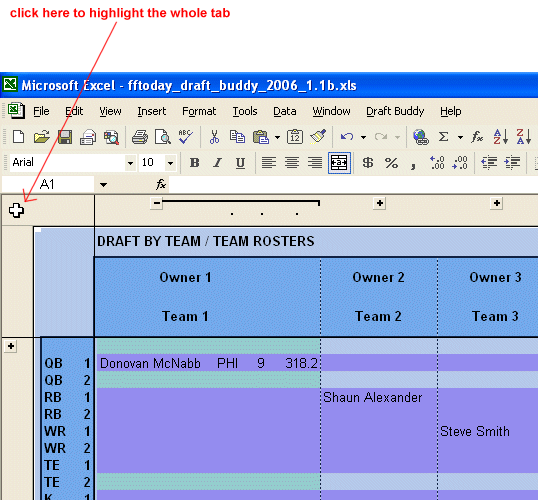Increase decimal places icon
The height and width of the screenshot is (500, 538).
[437, 162]
